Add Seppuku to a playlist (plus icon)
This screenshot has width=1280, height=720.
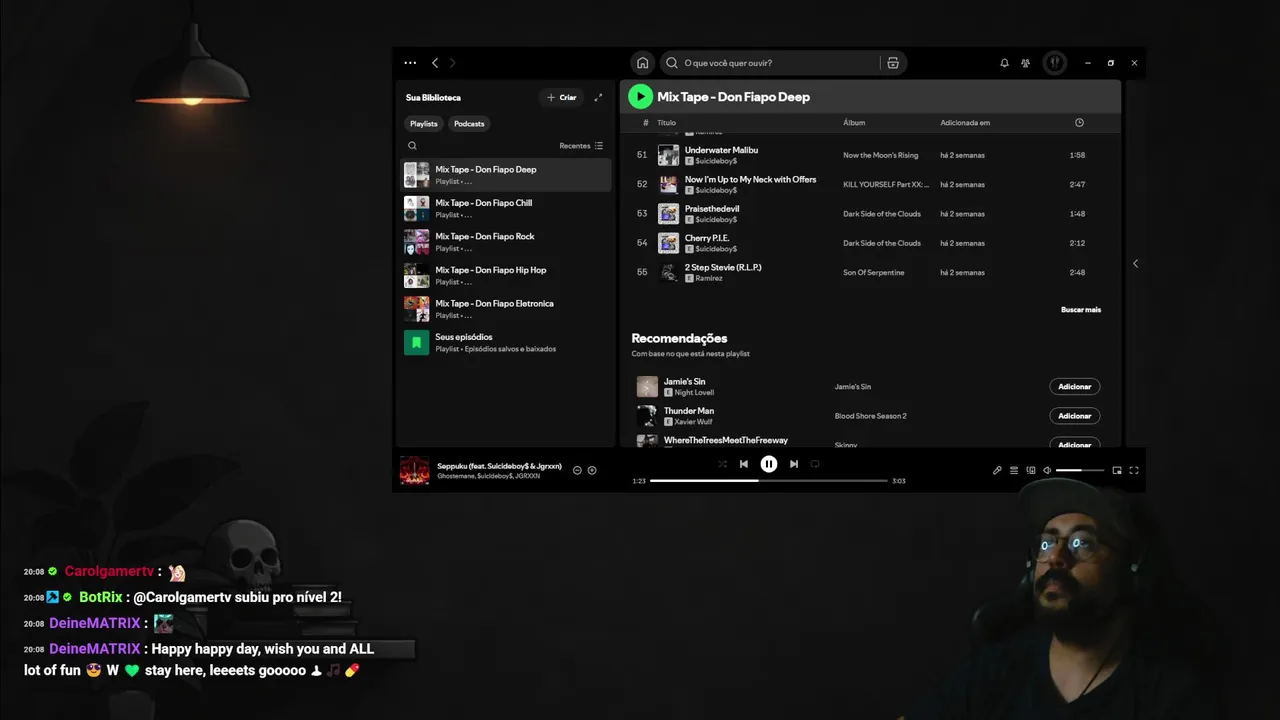click(592, 470)
